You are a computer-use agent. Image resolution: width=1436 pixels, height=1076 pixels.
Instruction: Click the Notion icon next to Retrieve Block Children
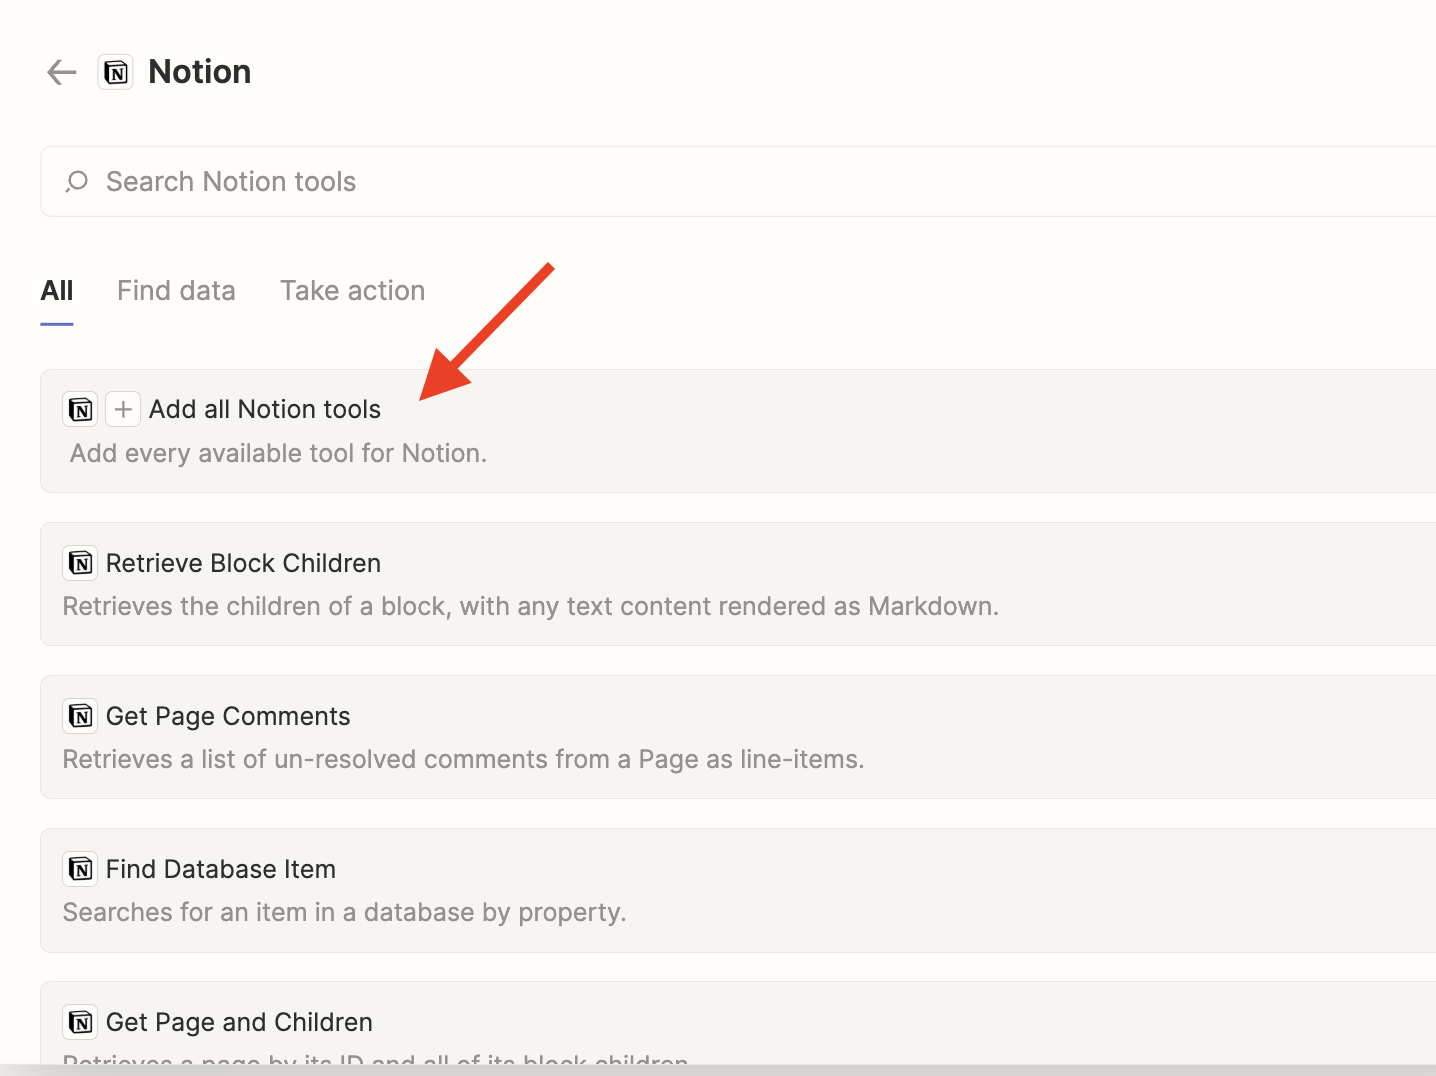click(81, 563)
